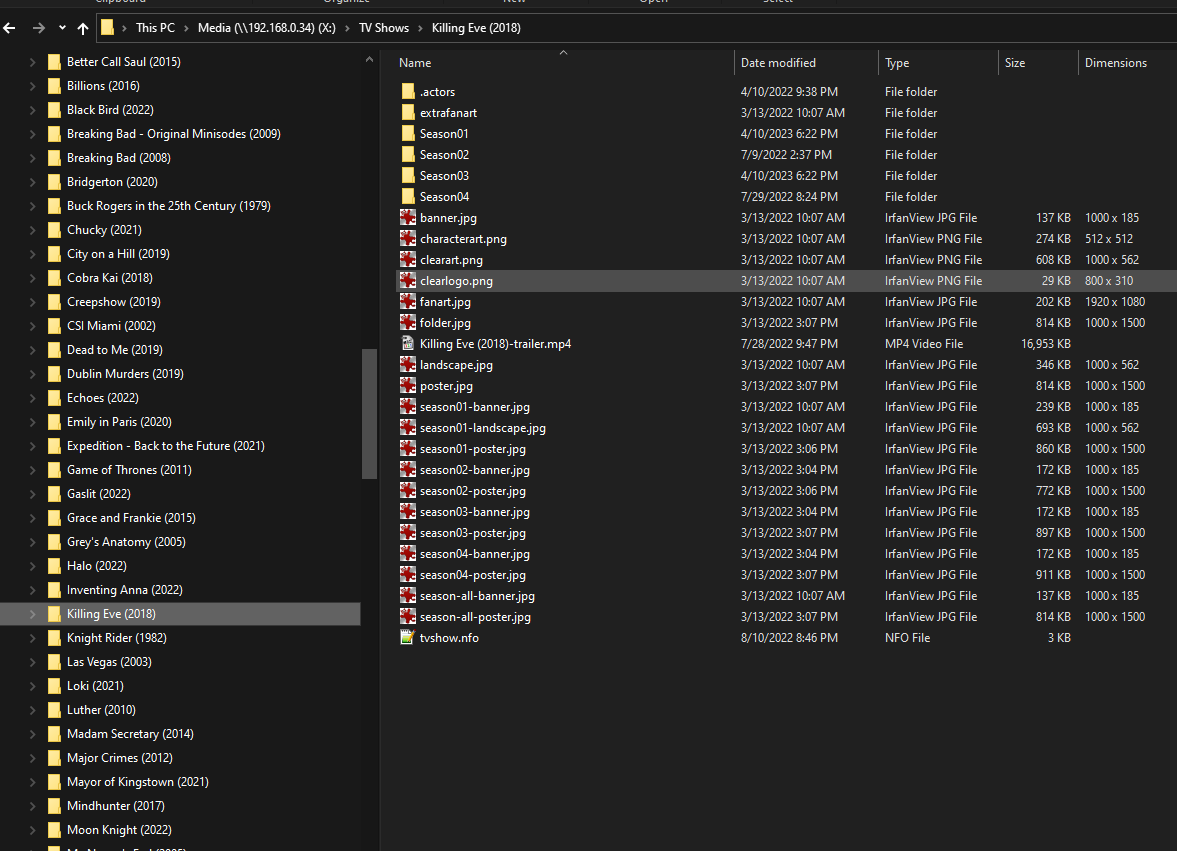Go back with the Back arrow
1177x851 pixels.
click(x=9, y=28)
